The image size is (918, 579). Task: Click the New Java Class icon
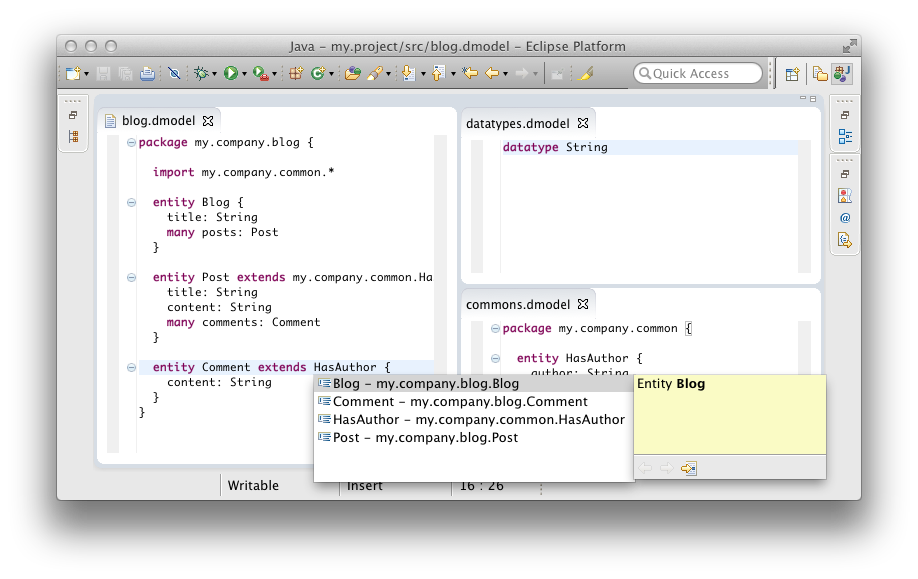pyautogui.click(x=317, y=73)
